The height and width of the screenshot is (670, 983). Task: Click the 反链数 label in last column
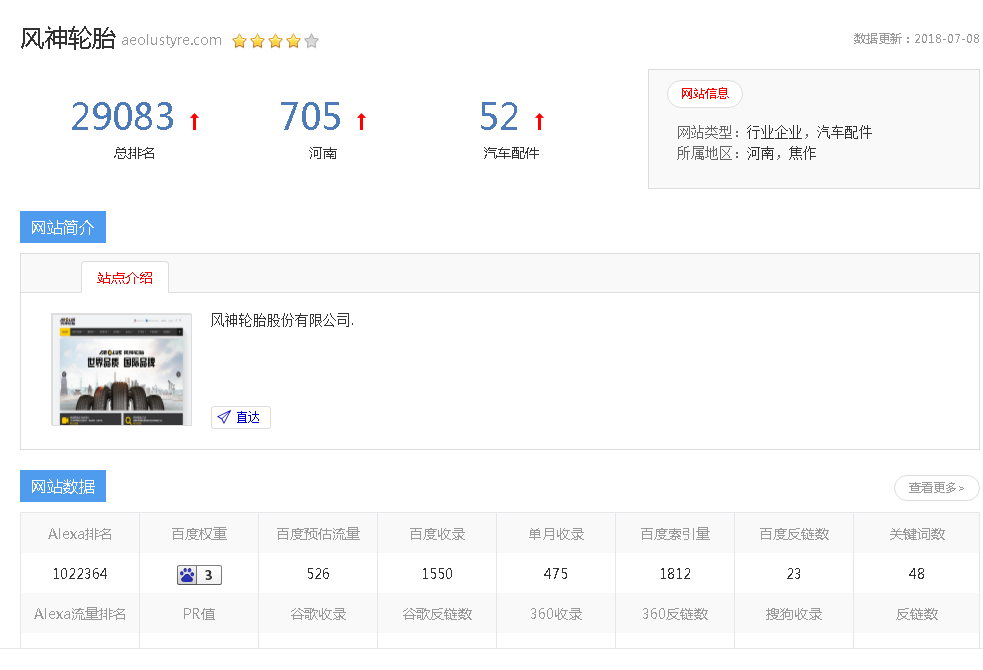(917, 614)
